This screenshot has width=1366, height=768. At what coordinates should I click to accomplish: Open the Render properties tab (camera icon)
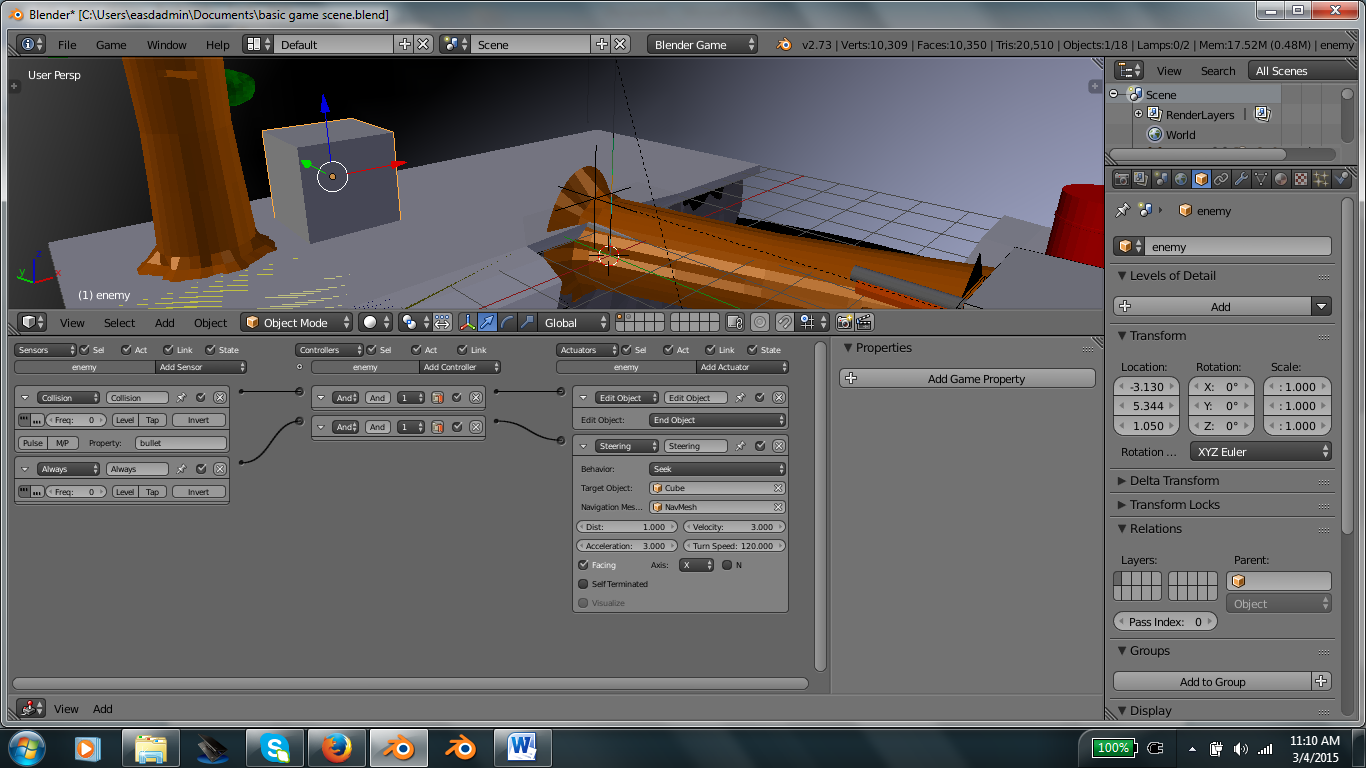tap(1121, 179)
